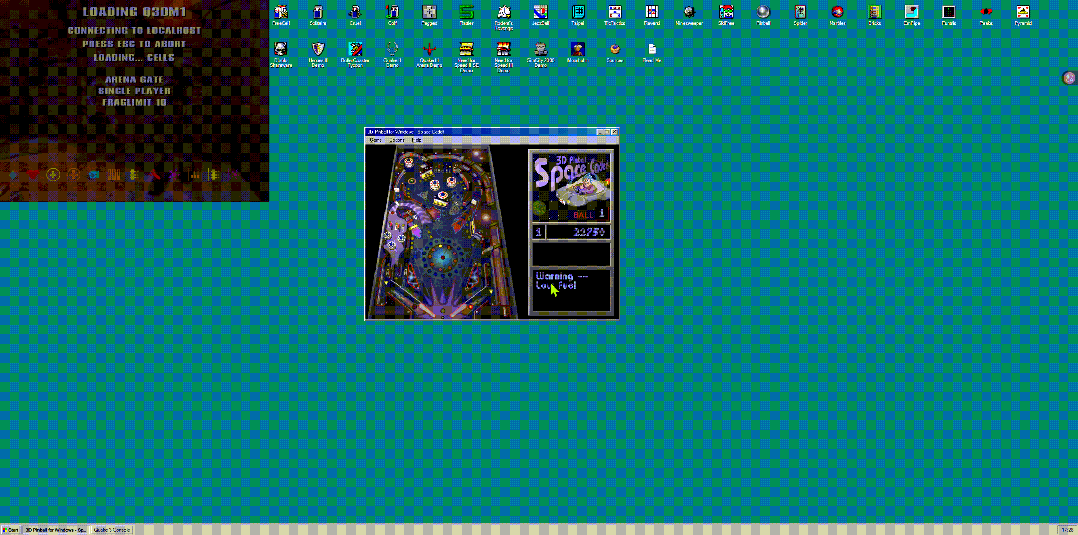Launch the SimCity 2000 Demo icon
The image size is (1078, 535).
click(541, 54)
